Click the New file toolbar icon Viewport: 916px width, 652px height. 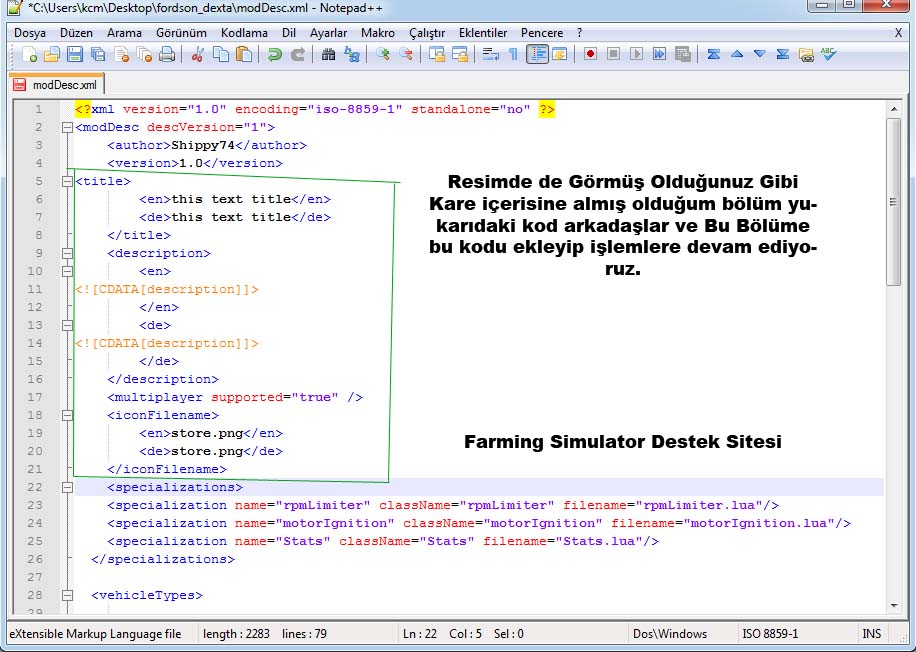(x=29, y=54)
